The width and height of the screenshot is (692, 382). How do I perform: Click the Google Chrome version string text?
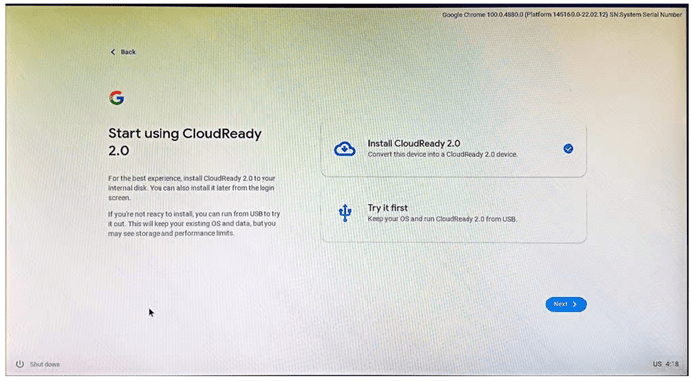pyautogui.click(x=562, y=15)
